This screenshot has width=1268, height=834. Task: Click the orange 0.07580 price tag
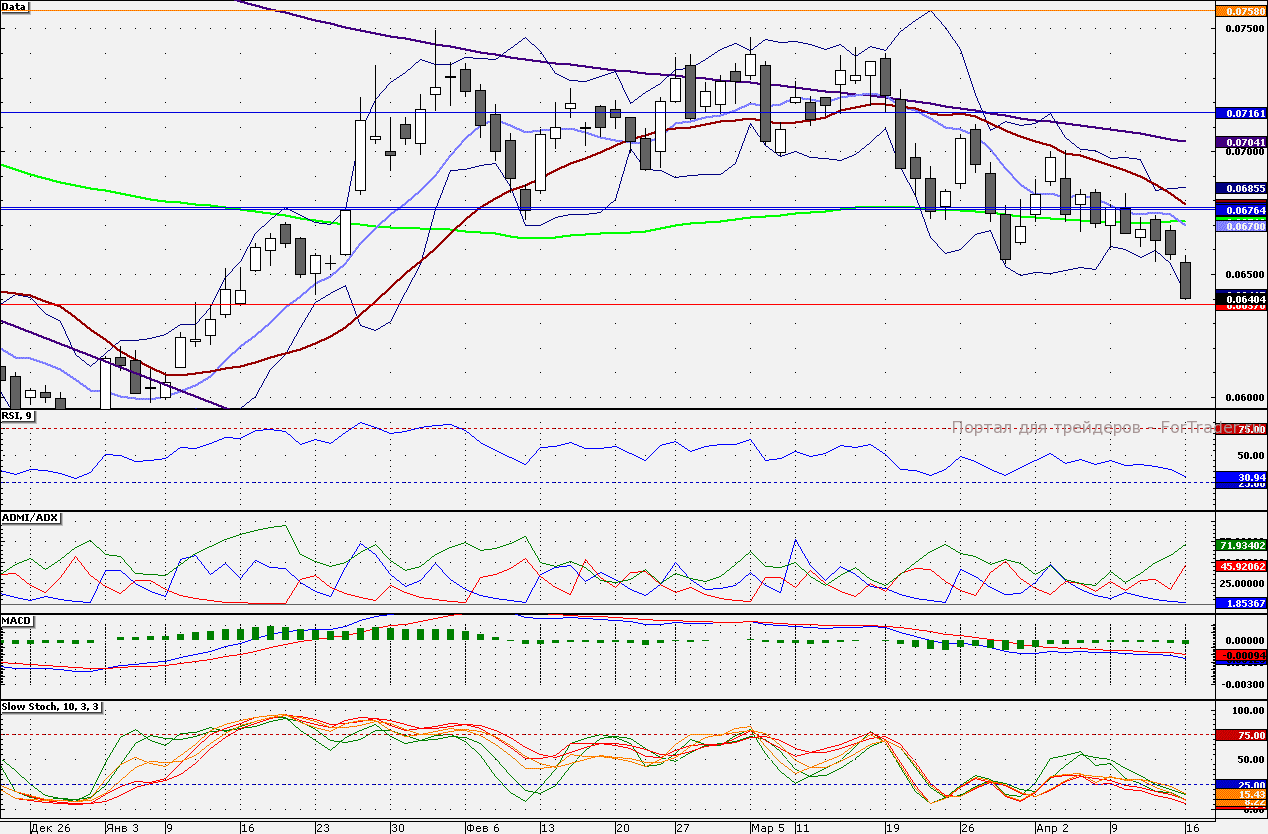[1240, 11]
